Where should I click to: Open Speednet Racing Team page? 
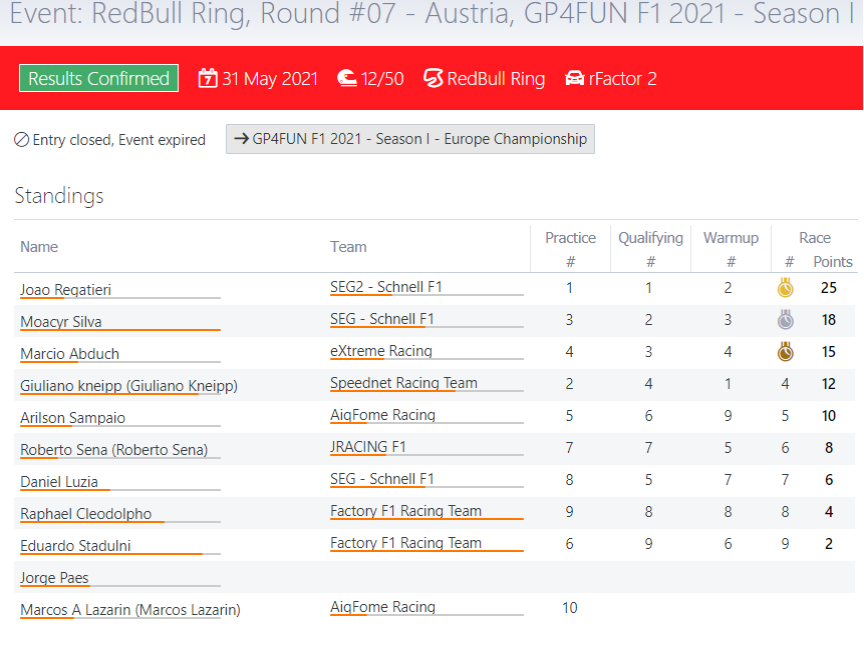404,383
